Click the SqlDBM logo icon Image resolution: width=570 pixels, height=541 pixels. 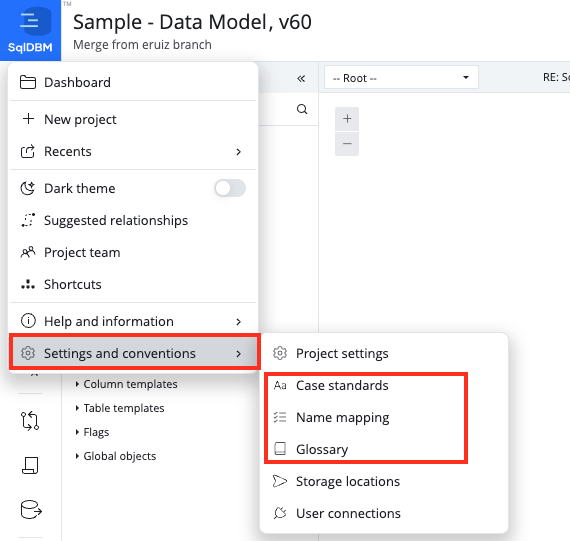31,30
